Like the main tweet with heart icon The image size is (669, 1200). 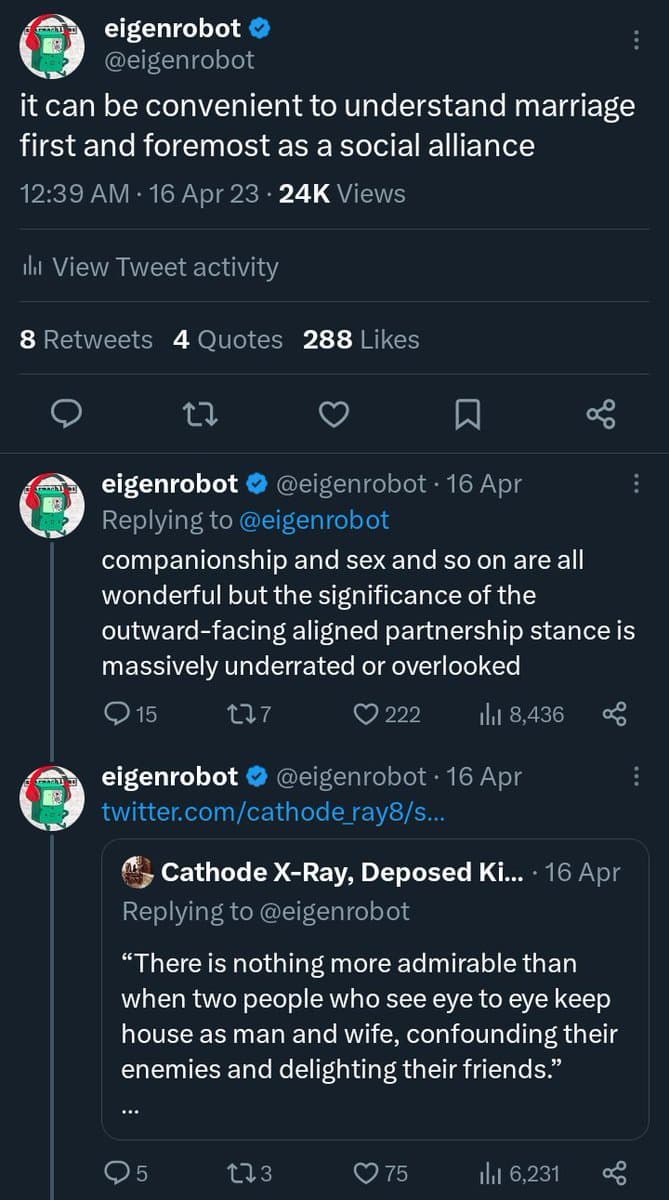334,414
